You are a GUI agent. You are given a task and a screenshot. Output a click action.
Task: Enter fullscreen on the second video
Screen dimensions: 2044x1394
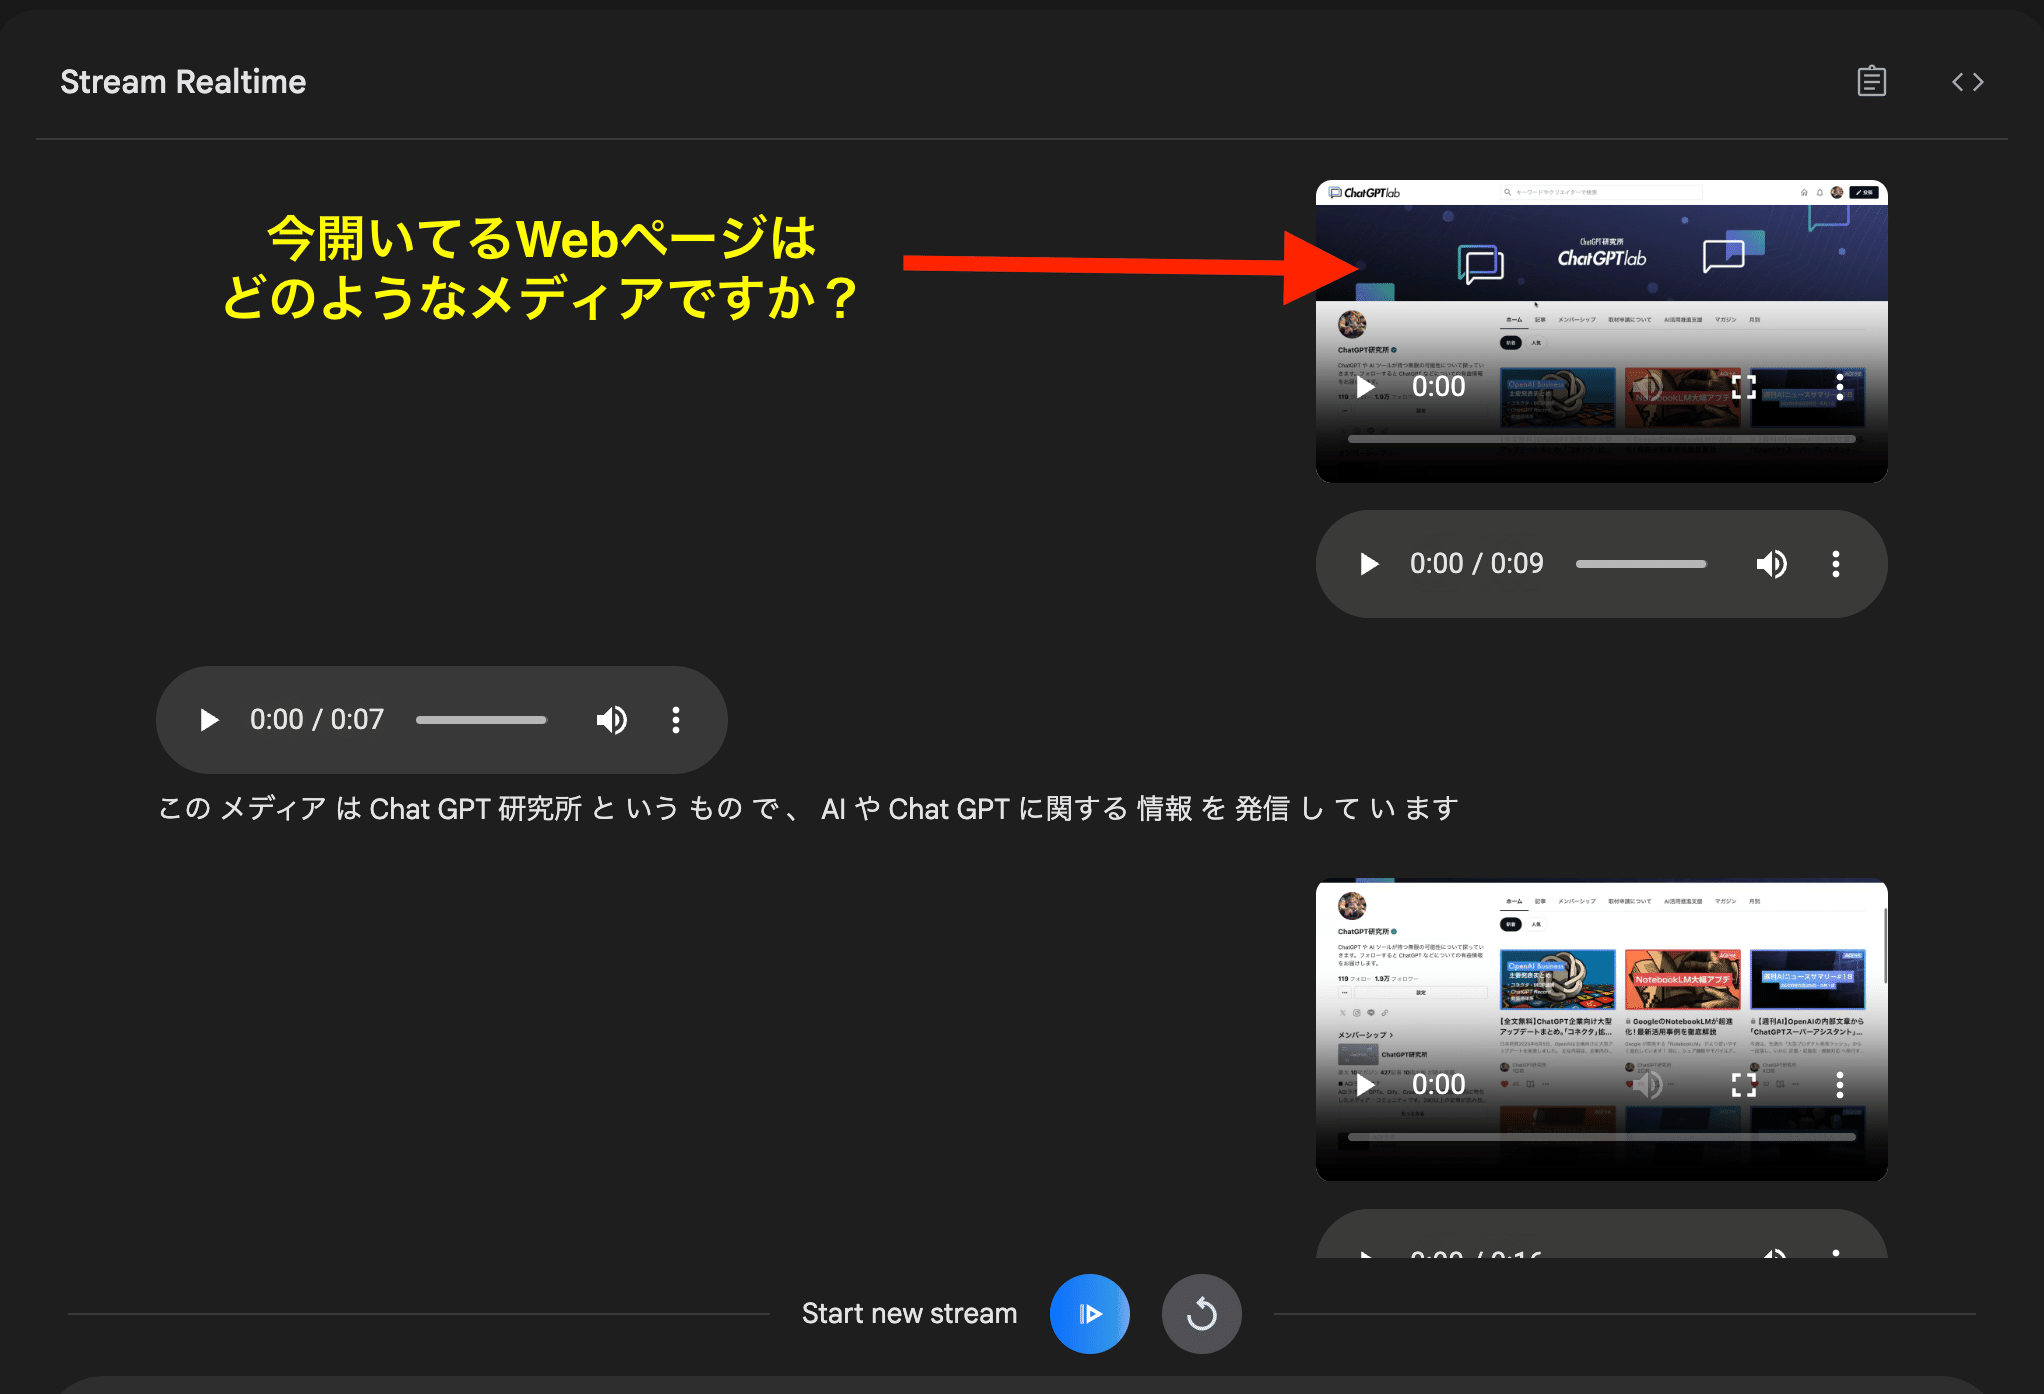(x=1743, y=1085)
